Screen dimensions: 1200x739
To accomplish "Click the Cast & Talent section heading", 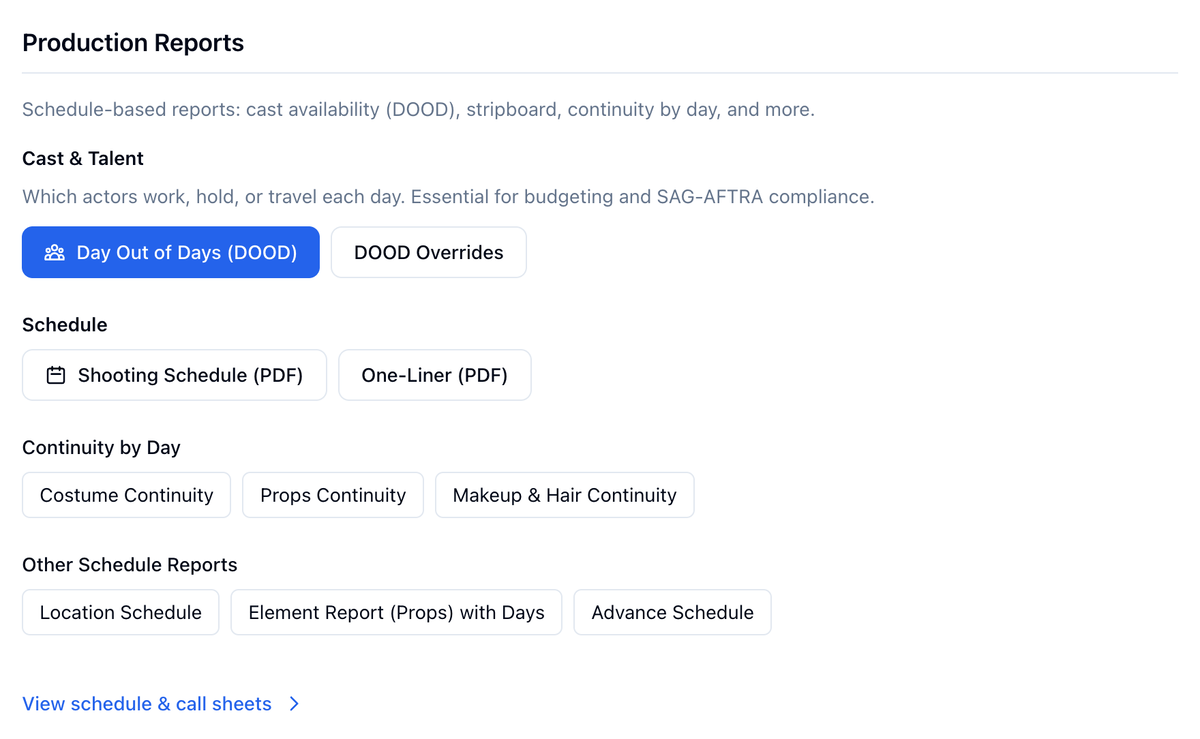I will 83,158.
